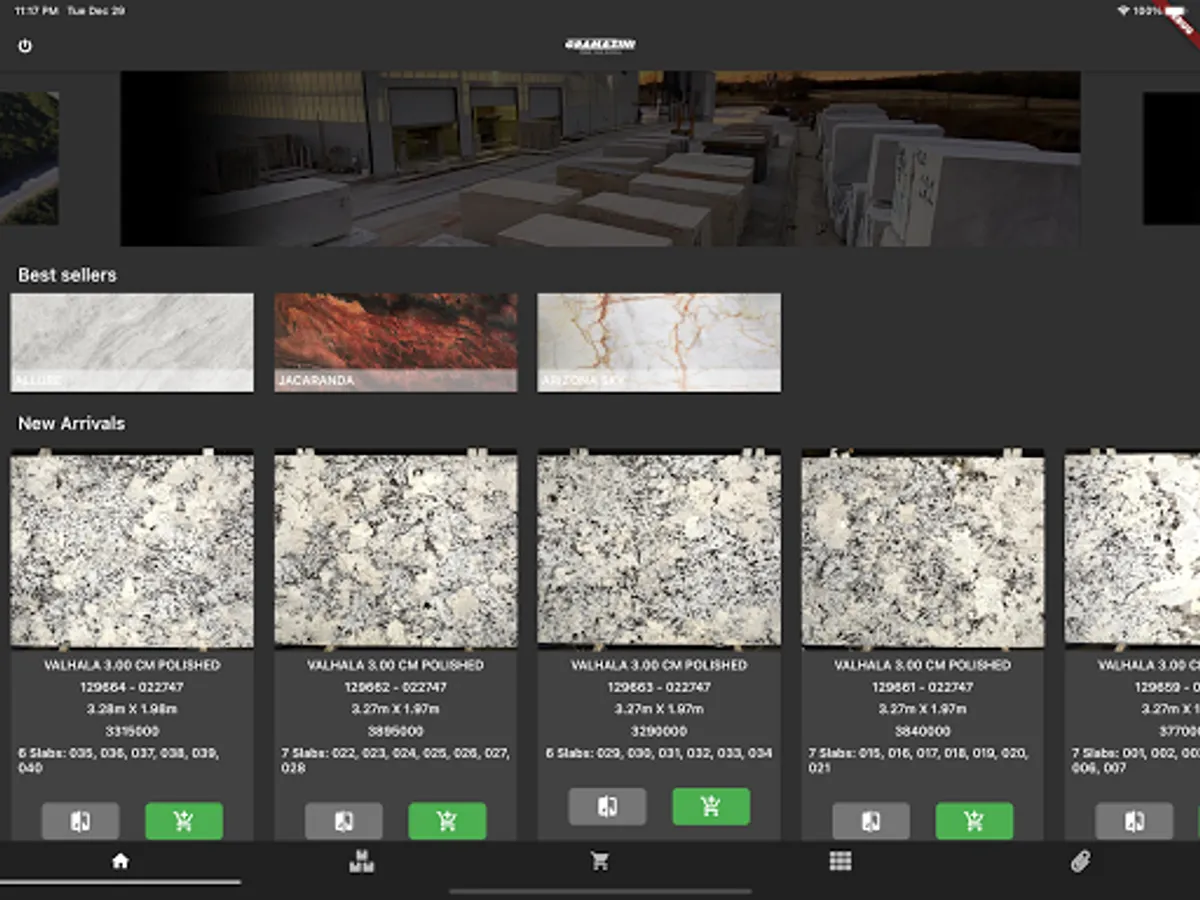
Task: Select slab list starting '7 Slabs: 015'
Action: point(920,761)
